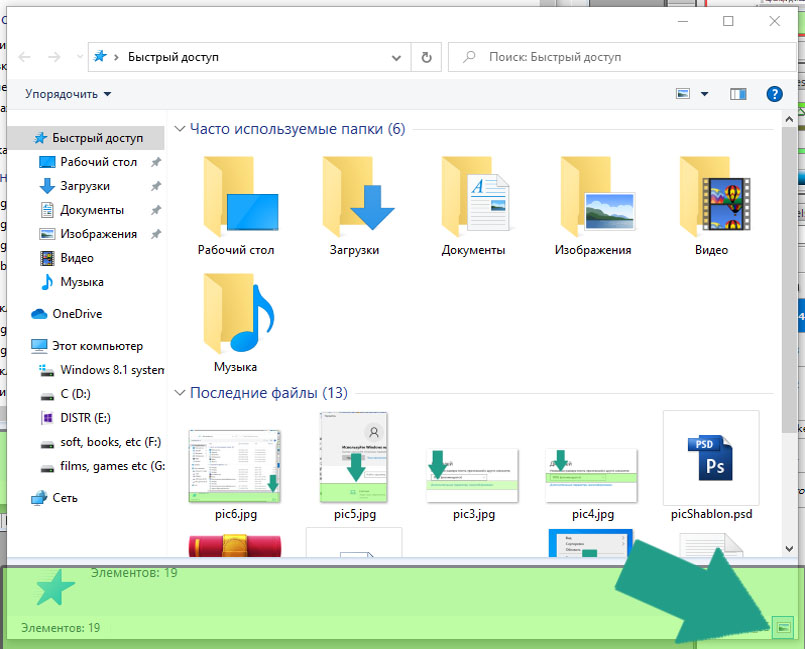Unpin Изображения via its pin icon

coord(156,234)
